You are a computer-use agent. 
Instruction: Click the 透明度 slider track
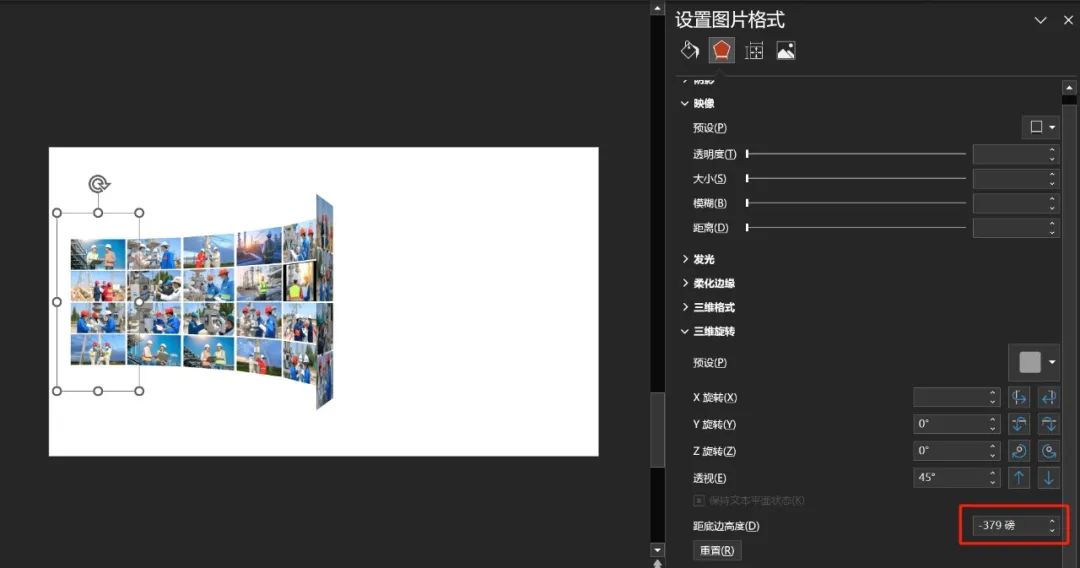(x=856, y=154)
